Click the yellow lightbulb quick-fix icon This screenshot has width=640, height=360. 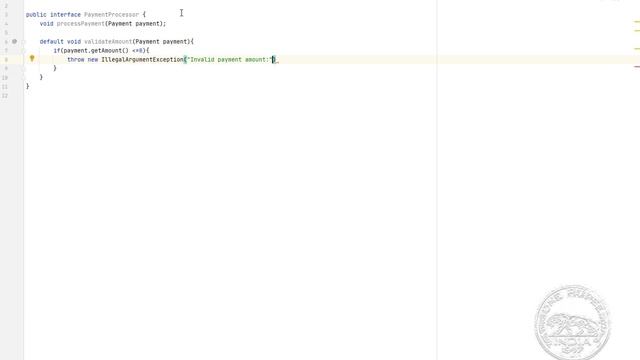coord(32,59)
